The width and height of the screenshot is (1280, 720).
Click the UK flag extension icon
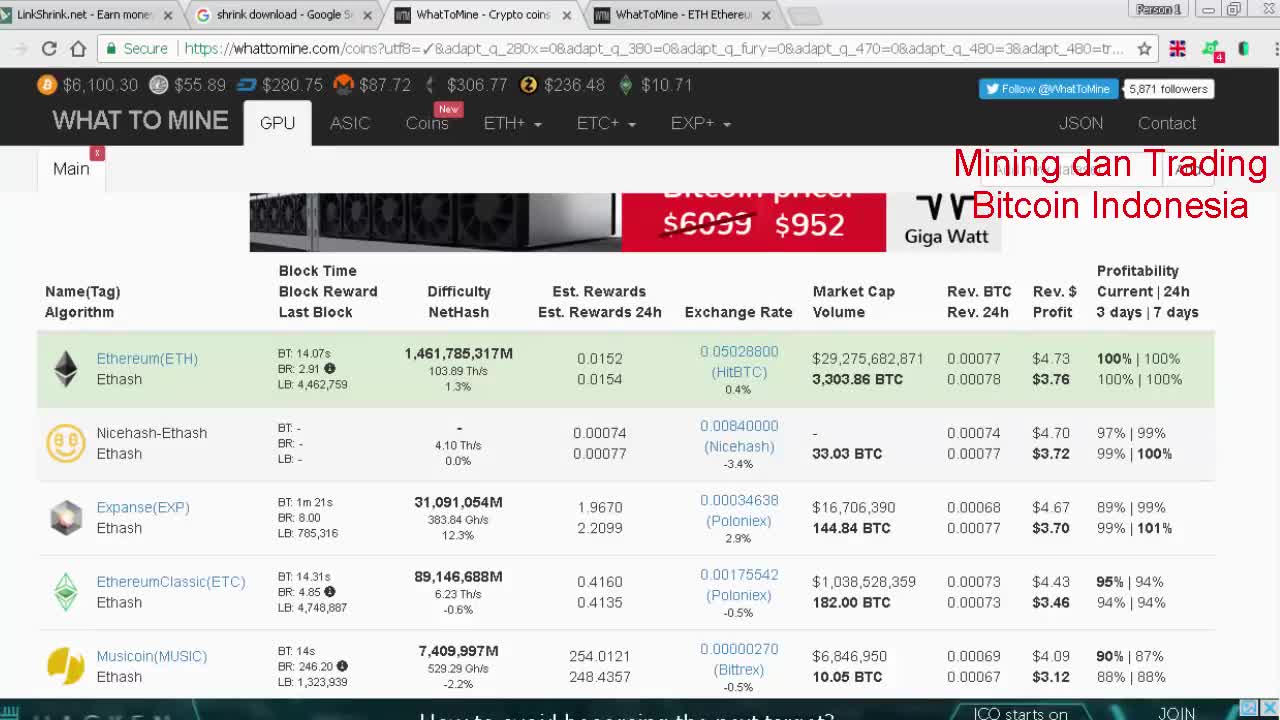(x=1177, y=48)
